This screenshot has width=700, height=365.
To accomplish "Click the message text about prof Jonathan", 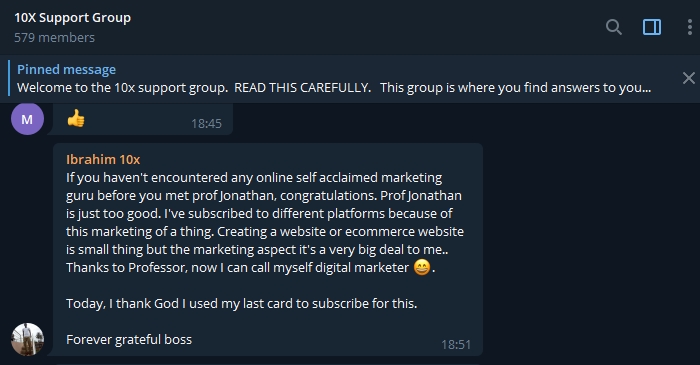I will [x=264, y=195].
